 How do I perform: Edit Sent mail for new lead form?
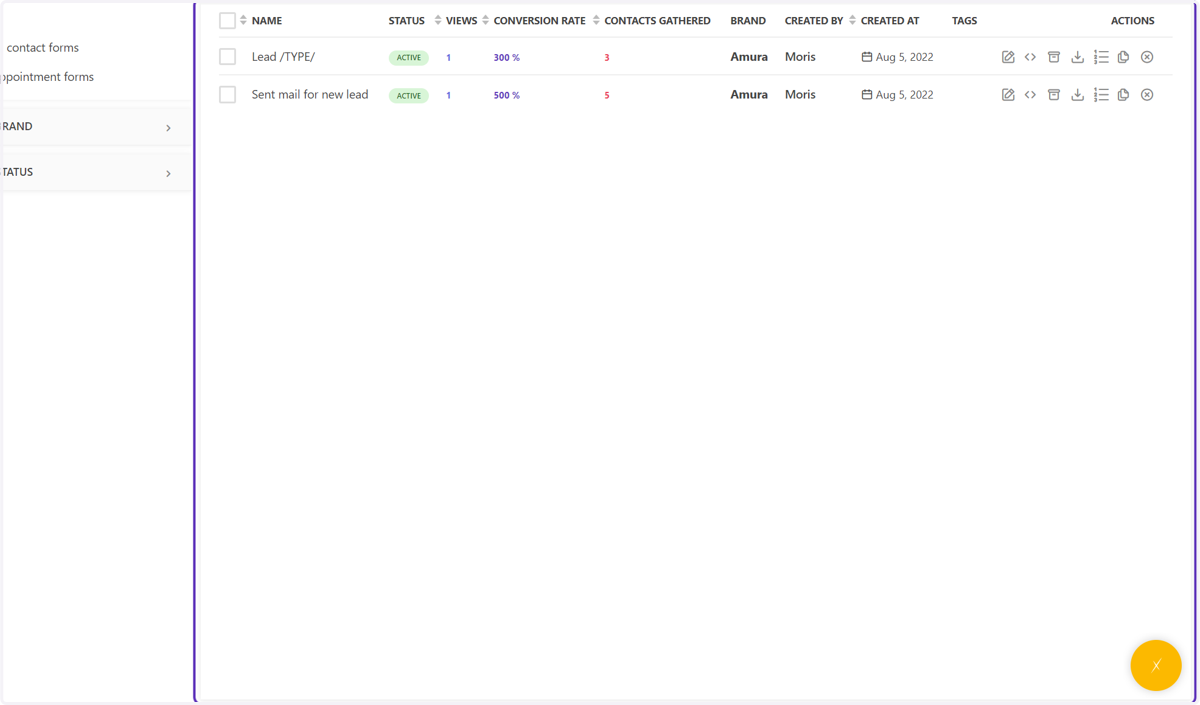pyautogui.click(x=1008, y=95)
